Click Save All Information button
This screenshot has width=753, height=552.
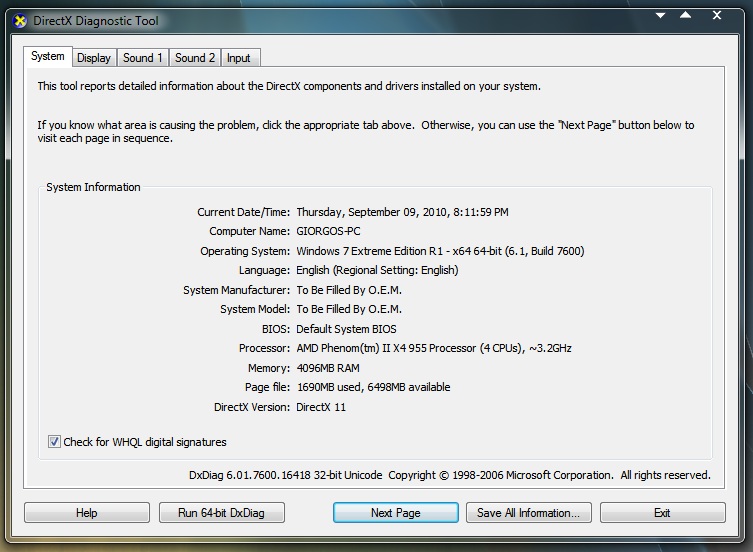click(x=528, y=513)
